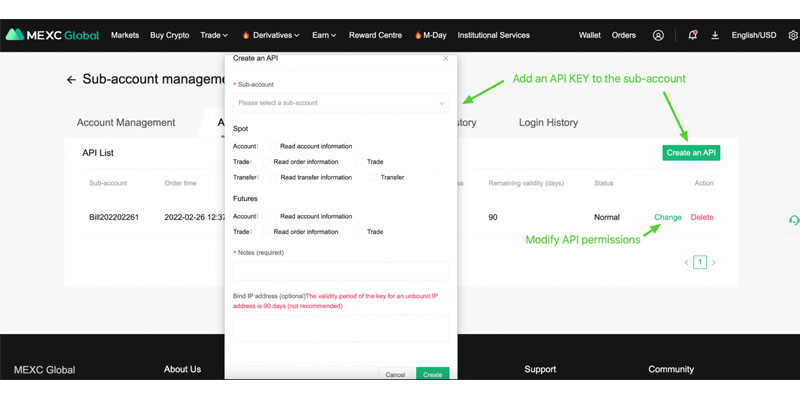Open the Markets page
The height and width of the screenshot is (400, 800).
(125, 35)
